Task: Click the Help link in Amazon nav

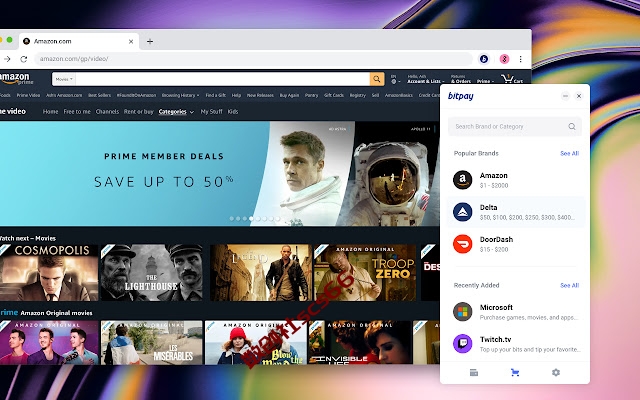Action: 236,95
